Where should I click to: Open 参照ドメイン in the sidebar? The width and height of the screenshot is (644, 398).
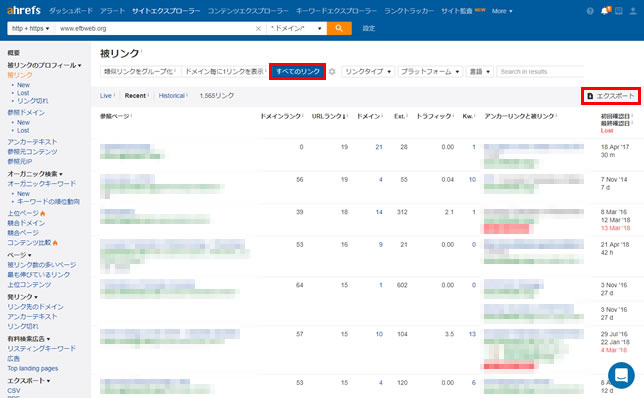26,112
